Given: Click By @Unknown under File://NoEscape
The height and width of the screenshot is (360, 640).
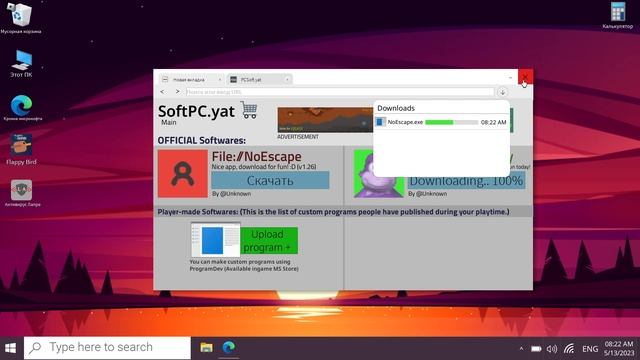Looking at the screenshot, I should click(231, 194).
